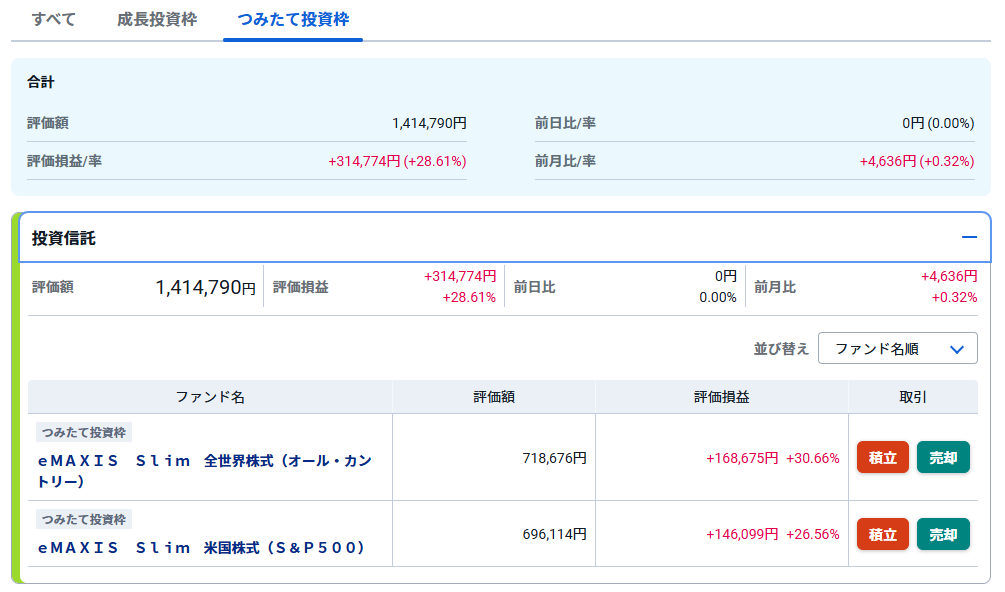
Task: Select the つみたて投資枠 tab
Action: [x=293, y=20]
